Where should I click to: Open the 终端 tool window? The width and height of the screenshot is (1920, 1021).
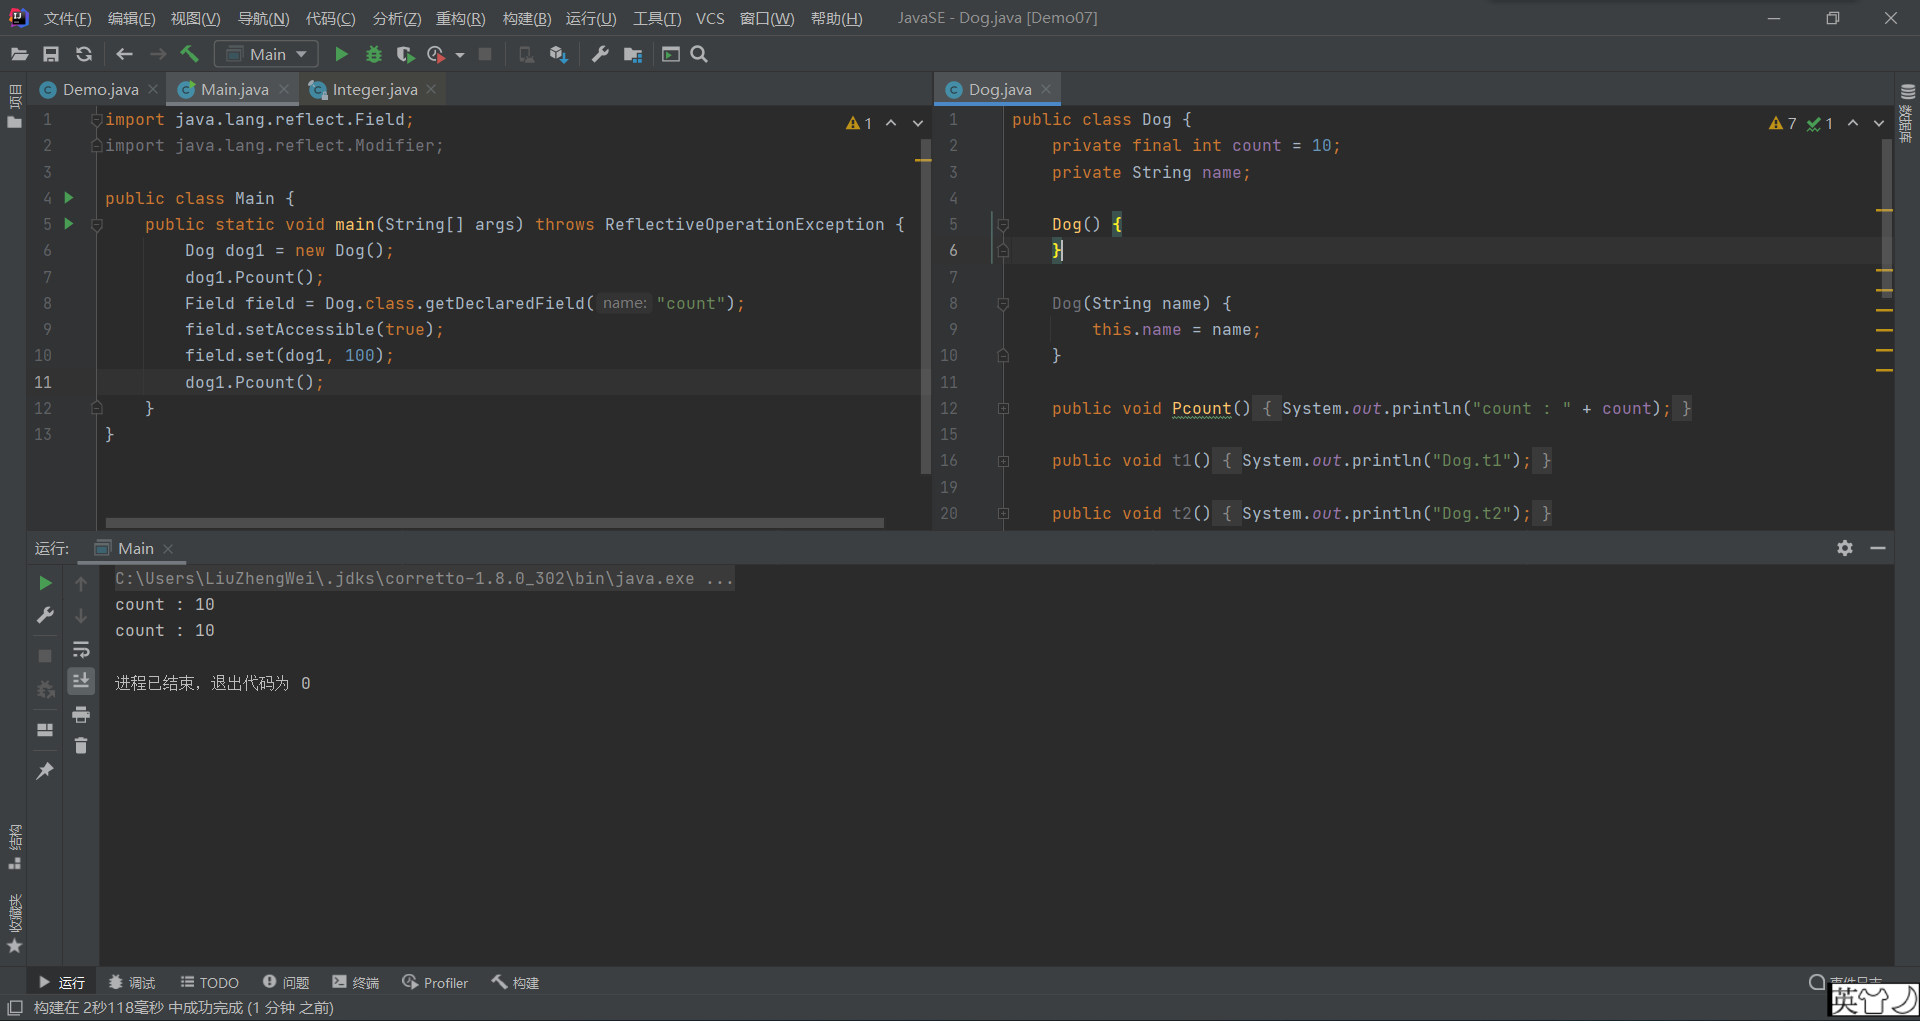coord(356,983)
